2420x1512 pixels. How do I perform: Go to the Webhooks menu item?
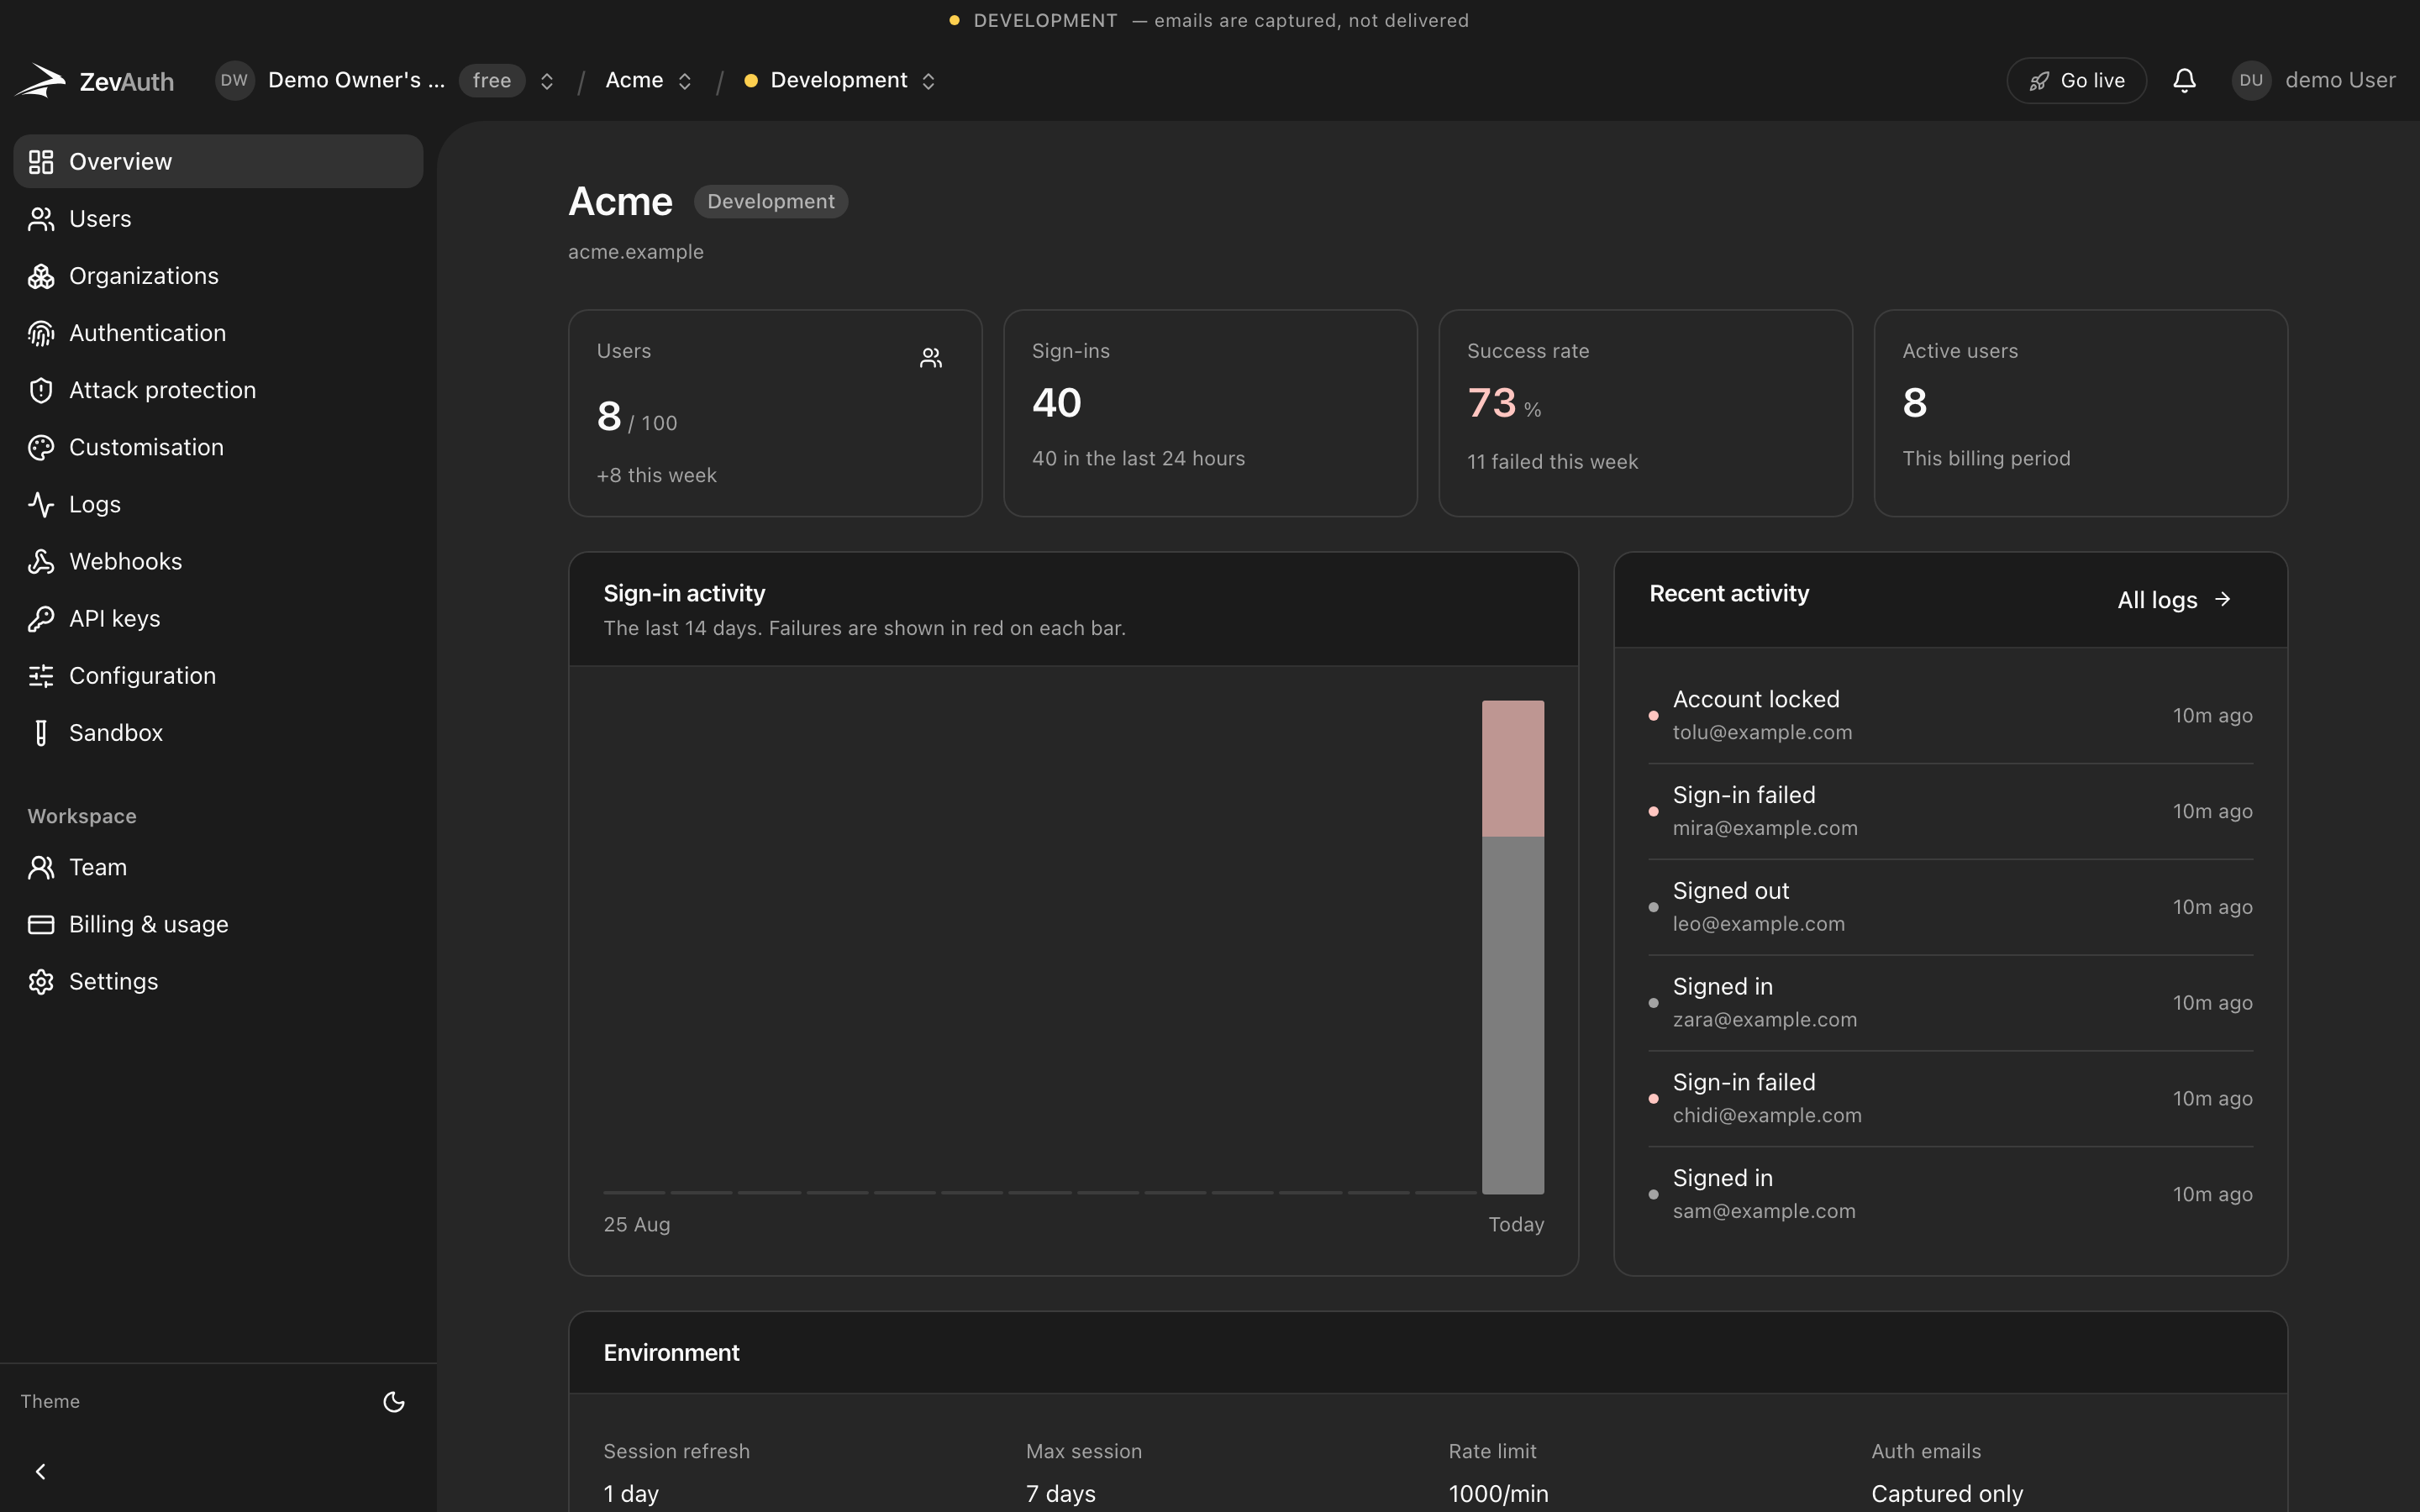coord(218,561)
